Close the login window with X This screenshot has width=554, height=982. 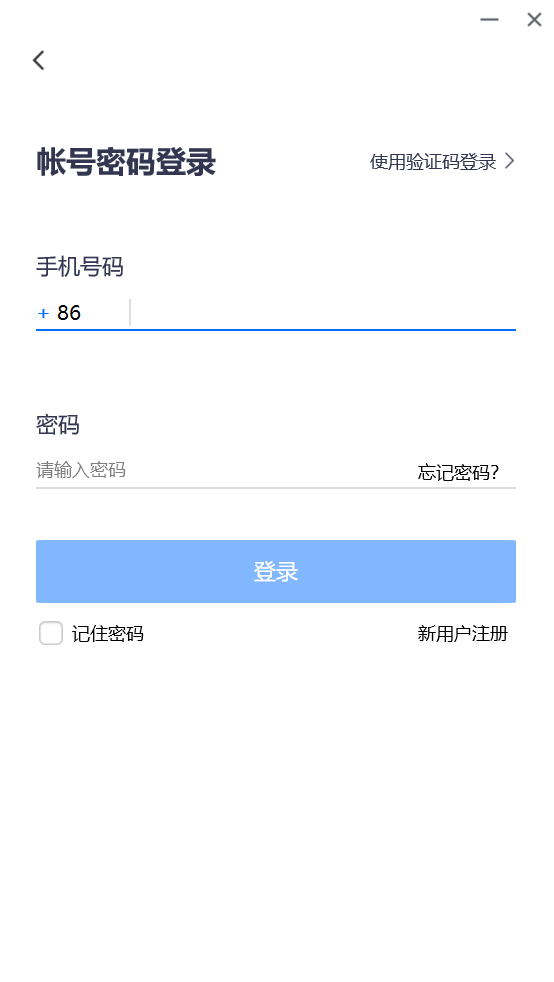(x=534, y=19)
